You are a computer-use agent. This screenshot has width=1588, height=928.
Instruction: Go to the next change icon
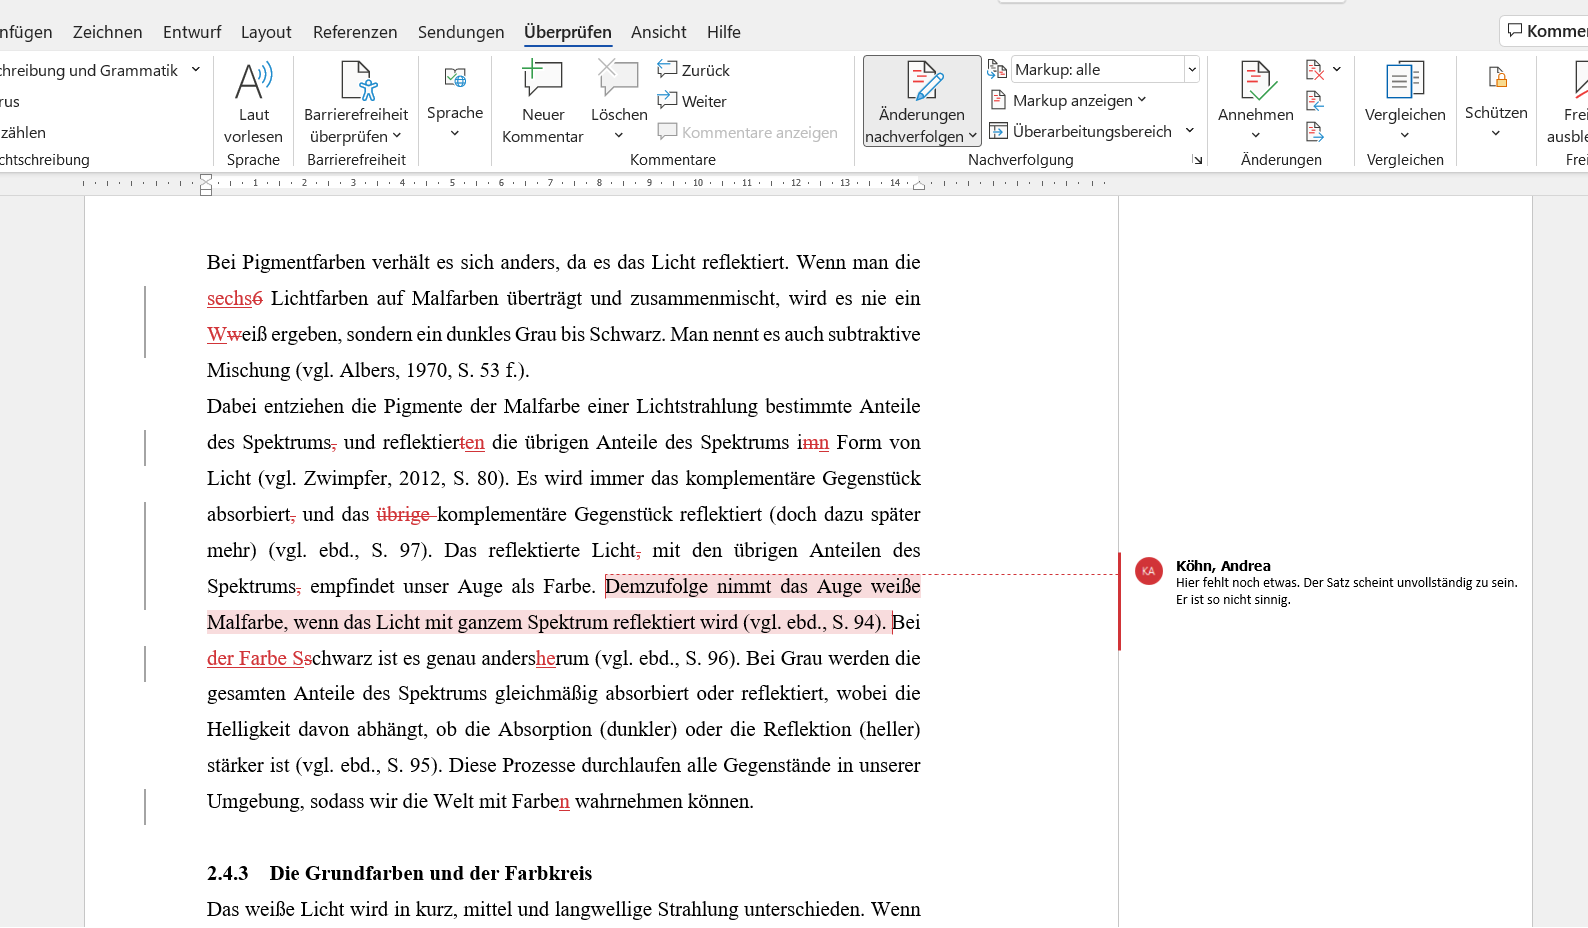point(1314,132)
